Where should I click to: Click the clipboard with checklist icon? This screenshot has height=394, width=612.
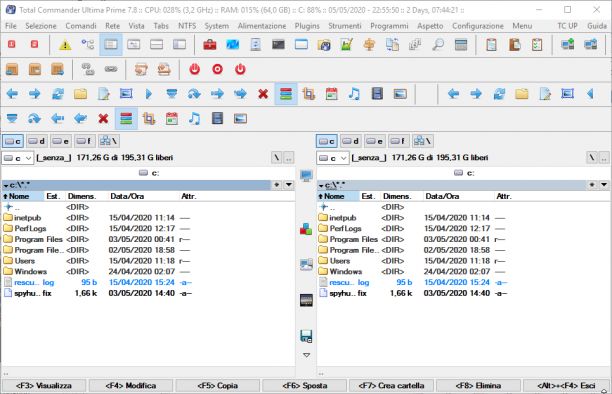tap(537, 45)
